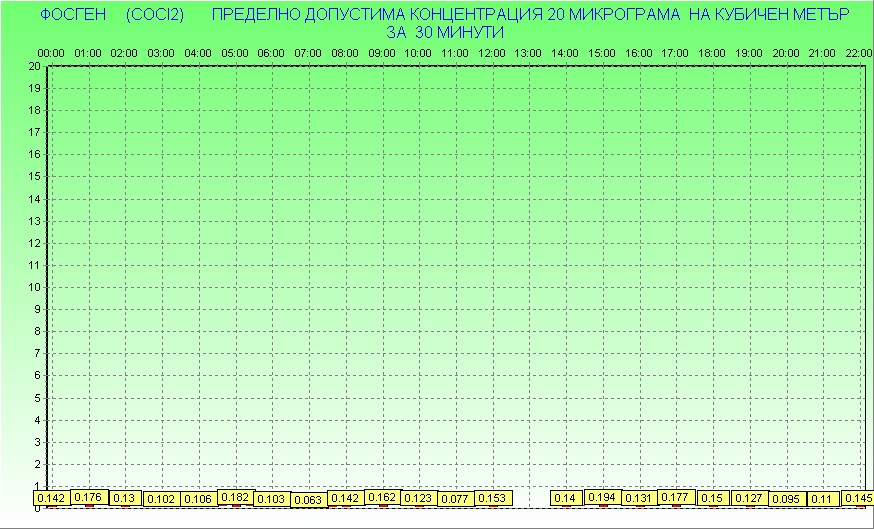The image size is (874, 529).
Task: Select the 22:00 time axis label
Action: (858, 52)
